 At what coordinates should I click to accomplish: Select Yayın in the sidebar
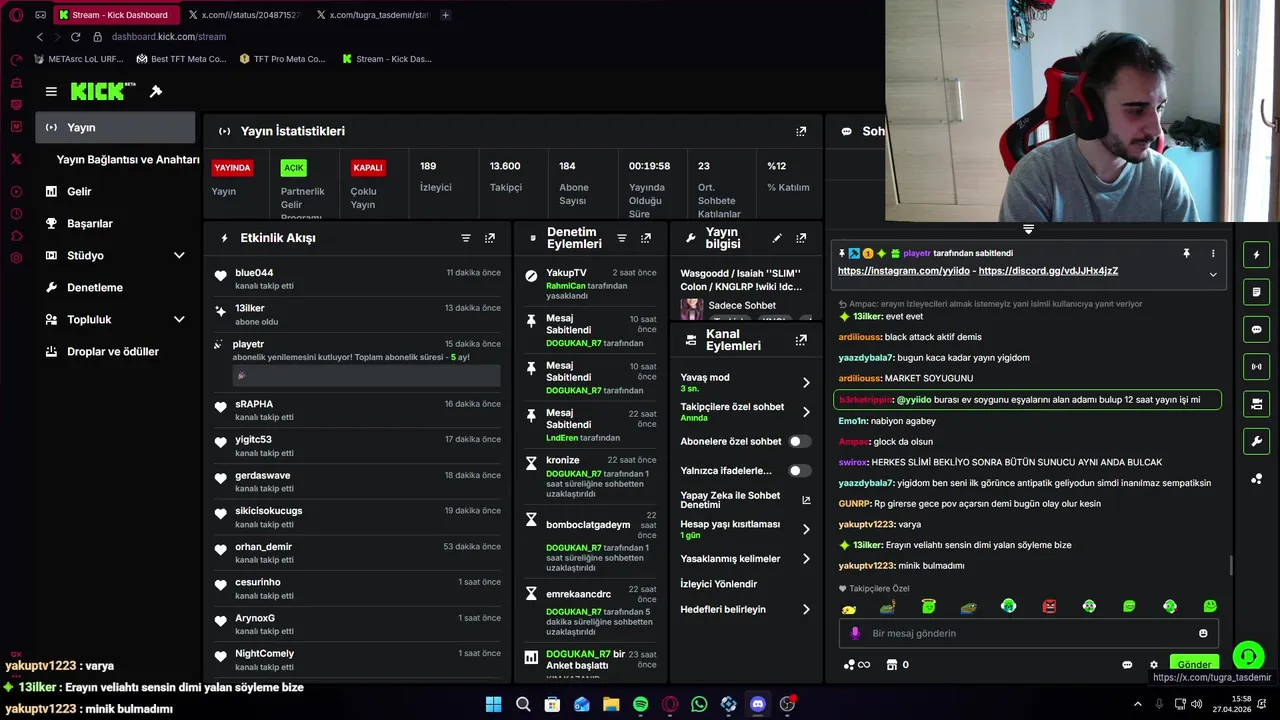point(115,127)
